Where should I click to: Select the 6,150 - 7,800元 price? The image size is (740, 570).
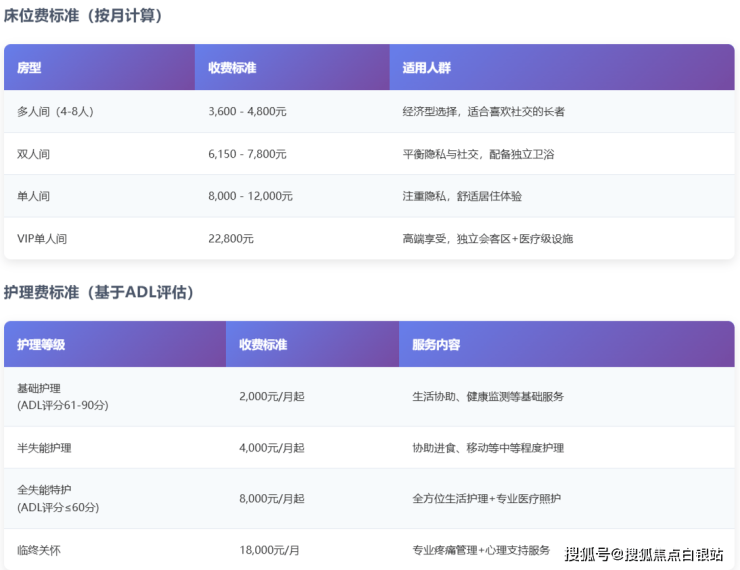[x=247, y=154]
